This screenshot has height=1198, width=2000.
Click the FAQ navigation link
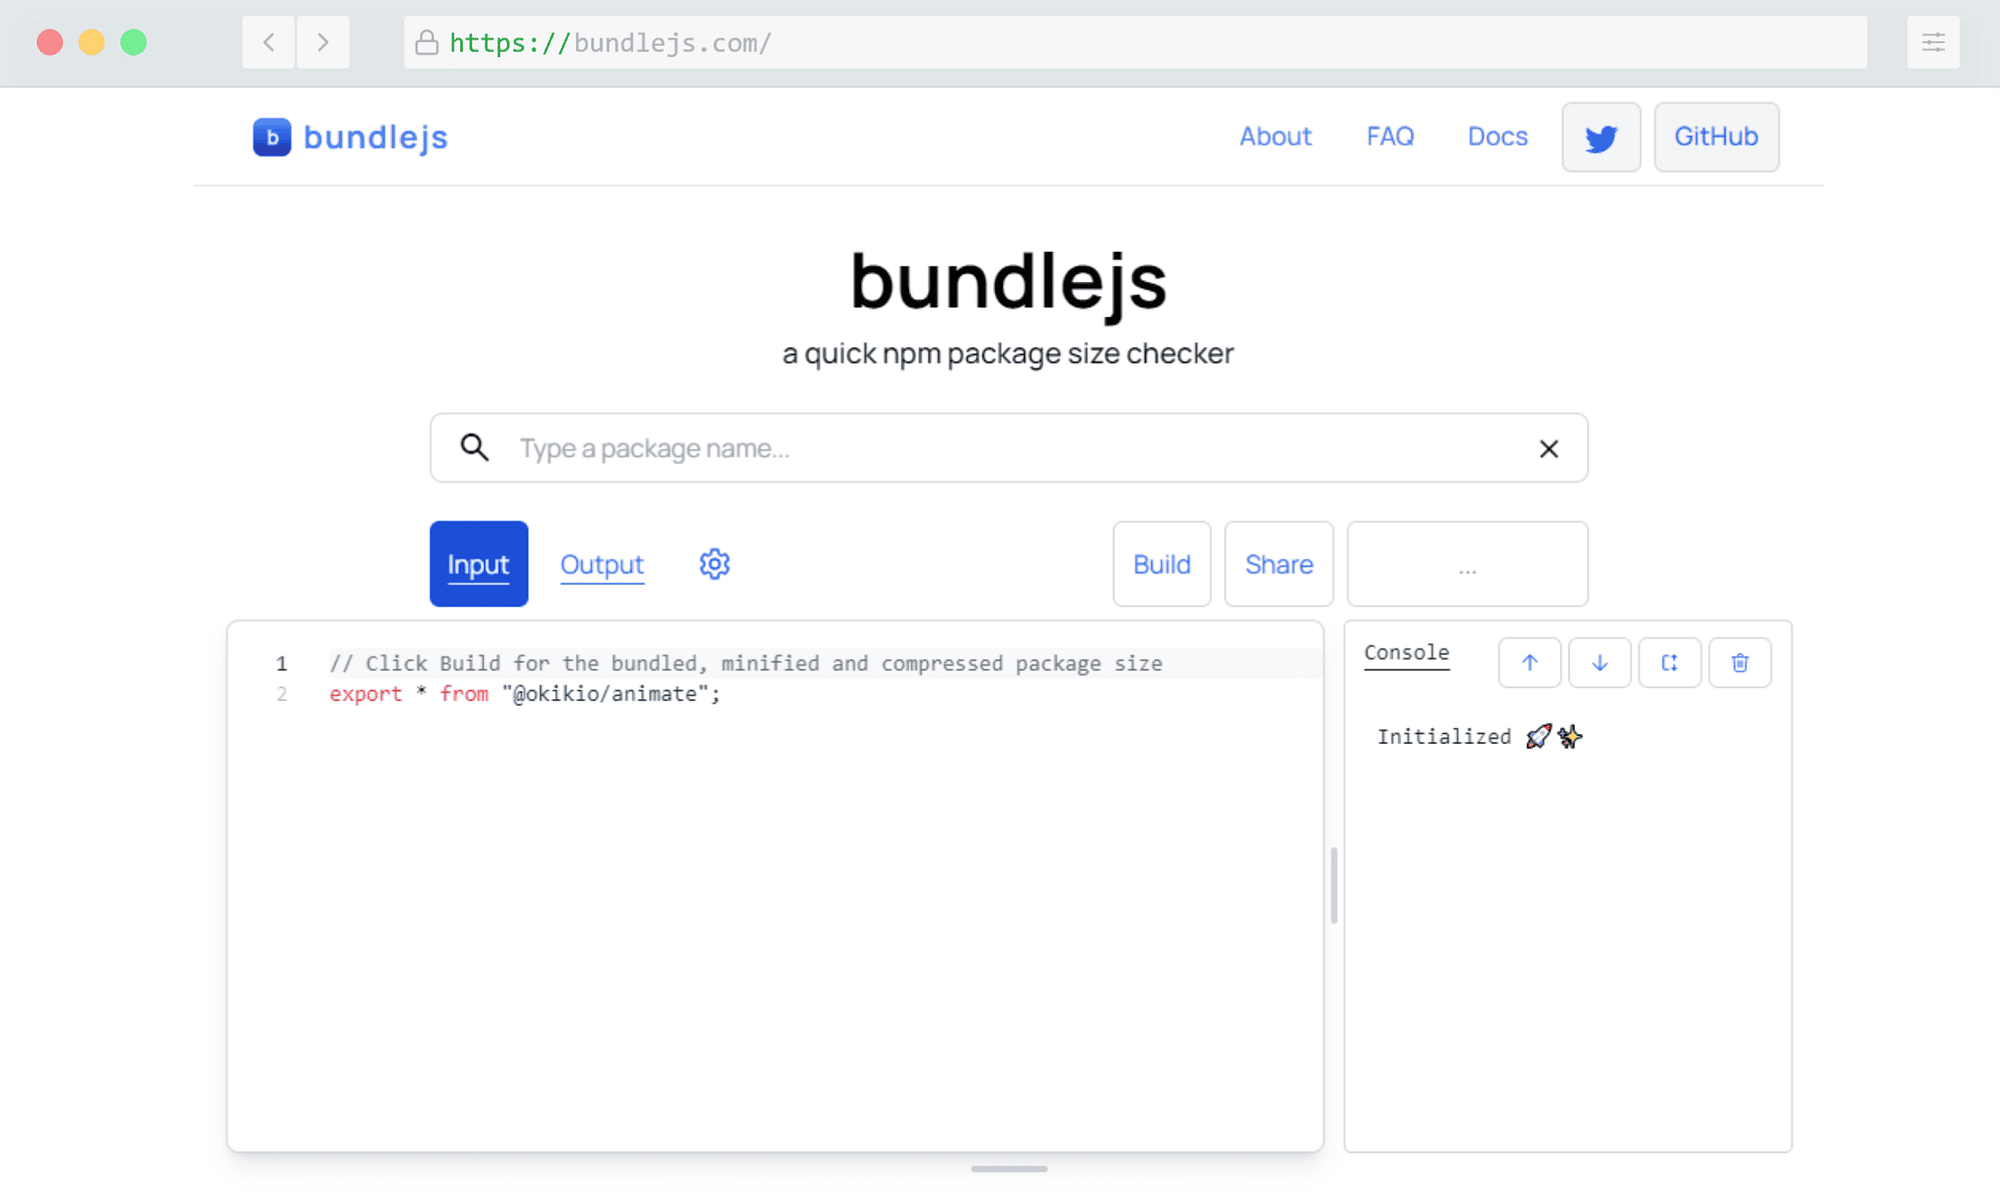pos(1390,137)
